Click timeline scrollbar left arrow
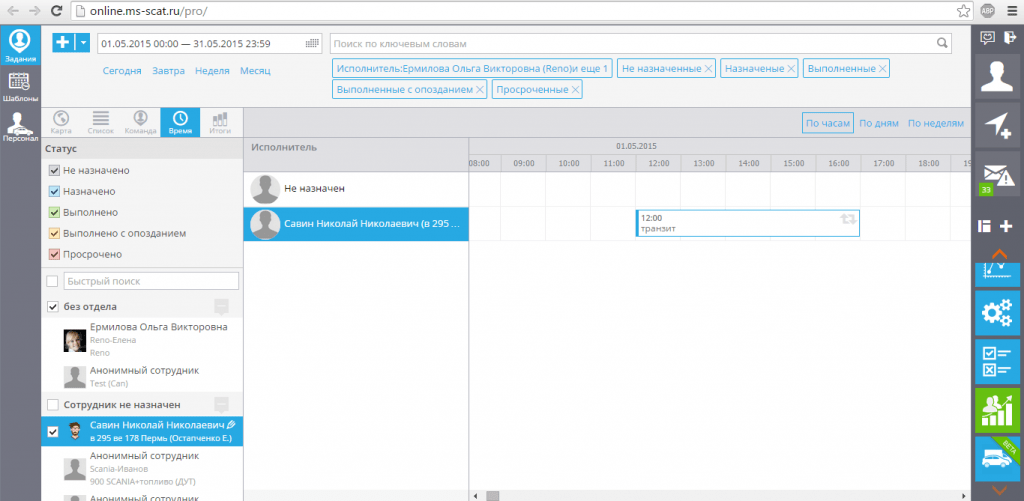Screen dimensions: 1024x501 pyautogui.click(x=475, y=496)
